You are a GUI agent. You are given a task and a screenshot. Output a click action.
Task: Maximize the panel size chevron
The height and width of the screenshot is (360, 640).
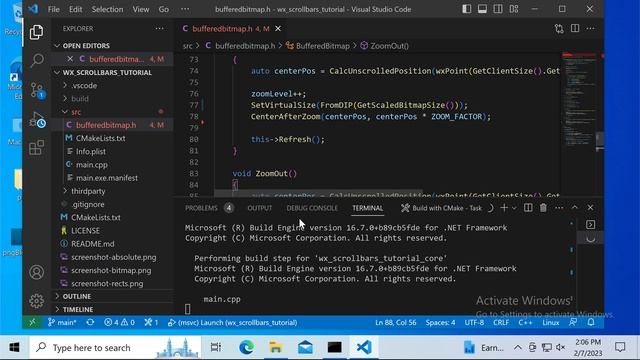[575, 208]
